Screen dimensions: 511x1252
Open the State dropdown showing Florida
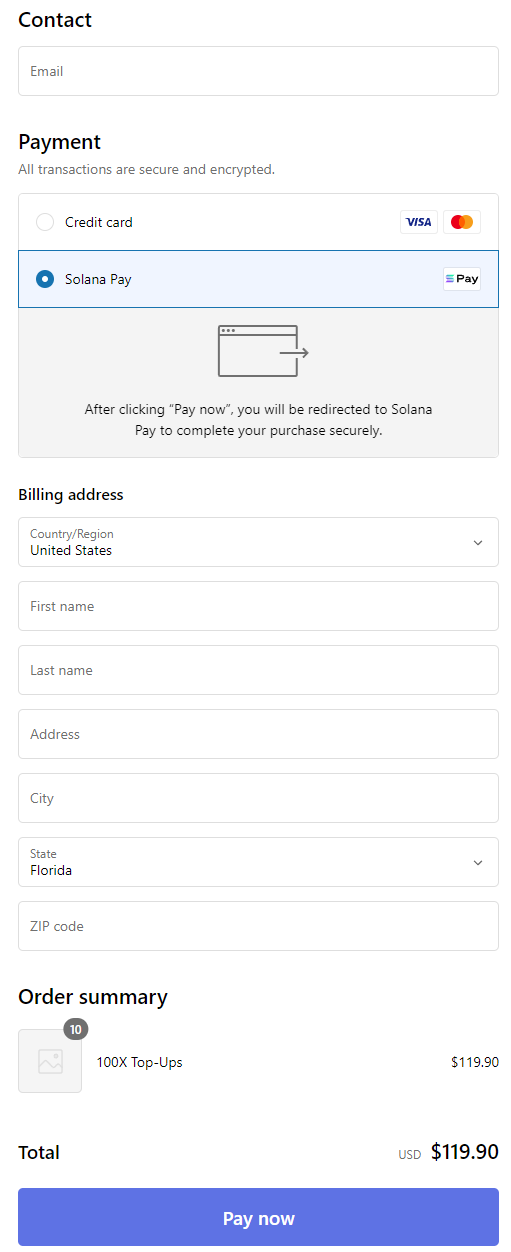[x=258, y=862]
